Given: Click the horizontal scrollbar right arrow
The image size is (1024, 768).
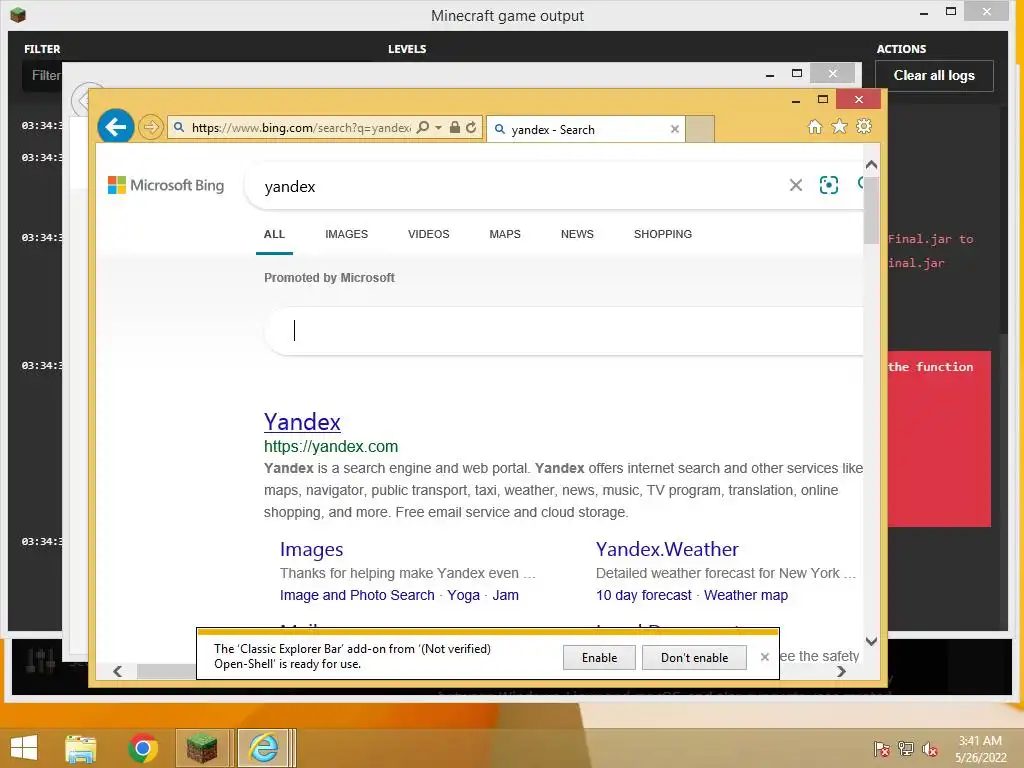Looking at the screenshot, I should point(841,671).
